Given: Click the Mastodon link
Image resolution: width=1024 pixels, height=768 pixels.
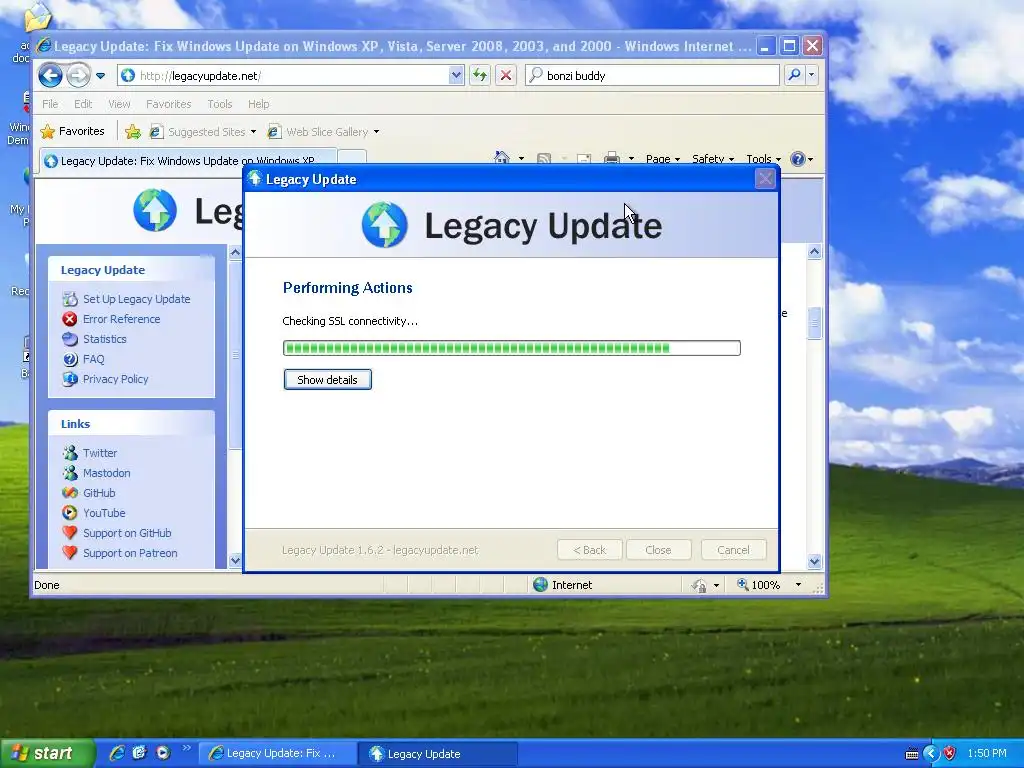Looking at the screenshot, I should point(106,473).
